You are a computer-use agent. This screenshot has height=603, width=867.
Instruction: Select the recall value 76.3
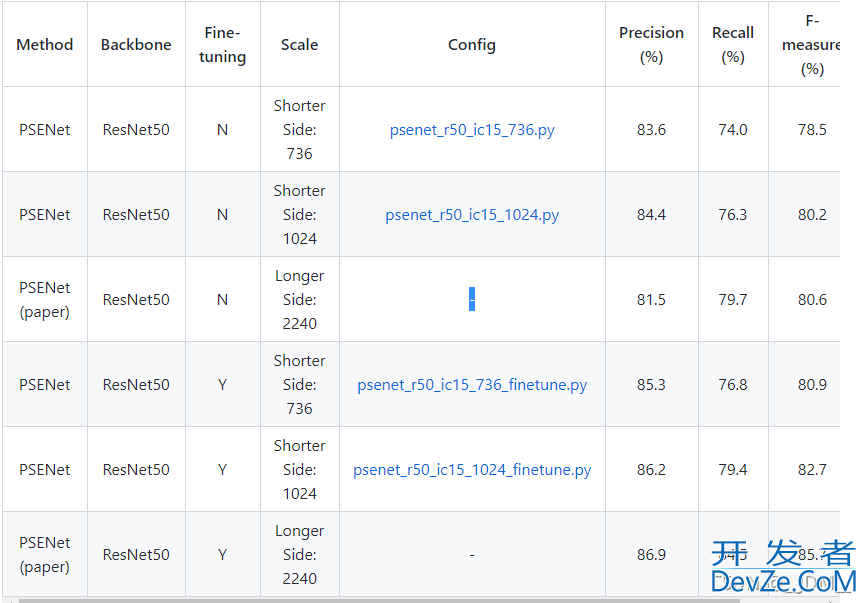click(733, 215)
